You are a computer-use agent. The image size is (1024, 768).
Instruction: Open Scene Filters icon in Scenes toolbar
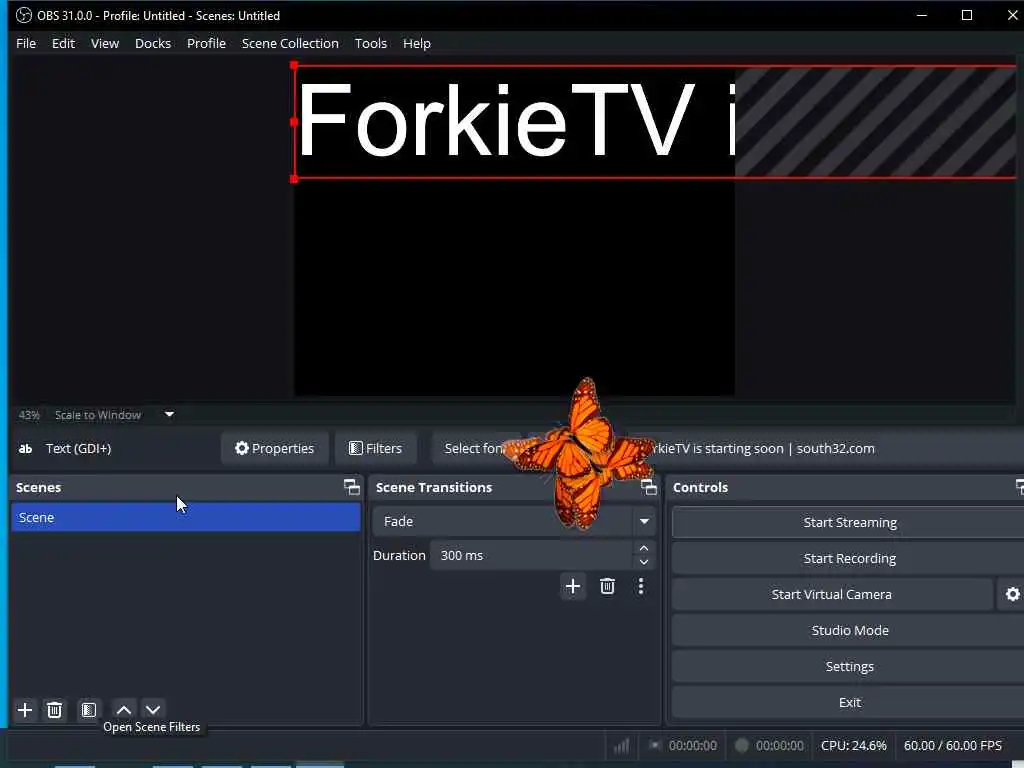point(89,710)
